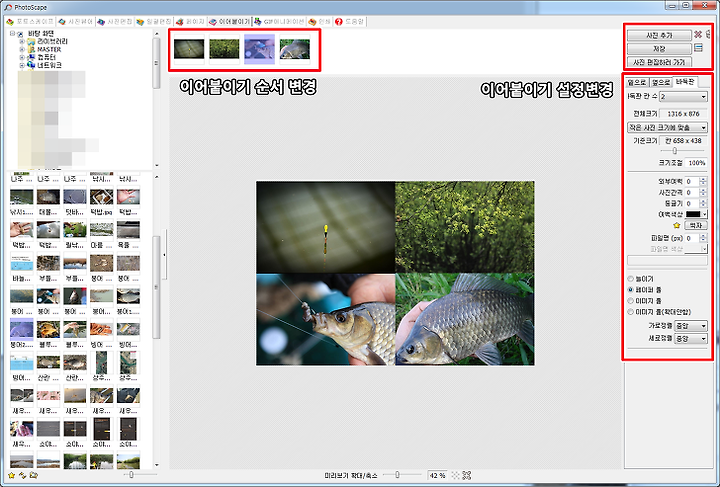The width and height of the screenshot is (720, 487).
Task: Click the dotted grid icon next to 42%
Action: pyautogui.click(x=456, y=476)
